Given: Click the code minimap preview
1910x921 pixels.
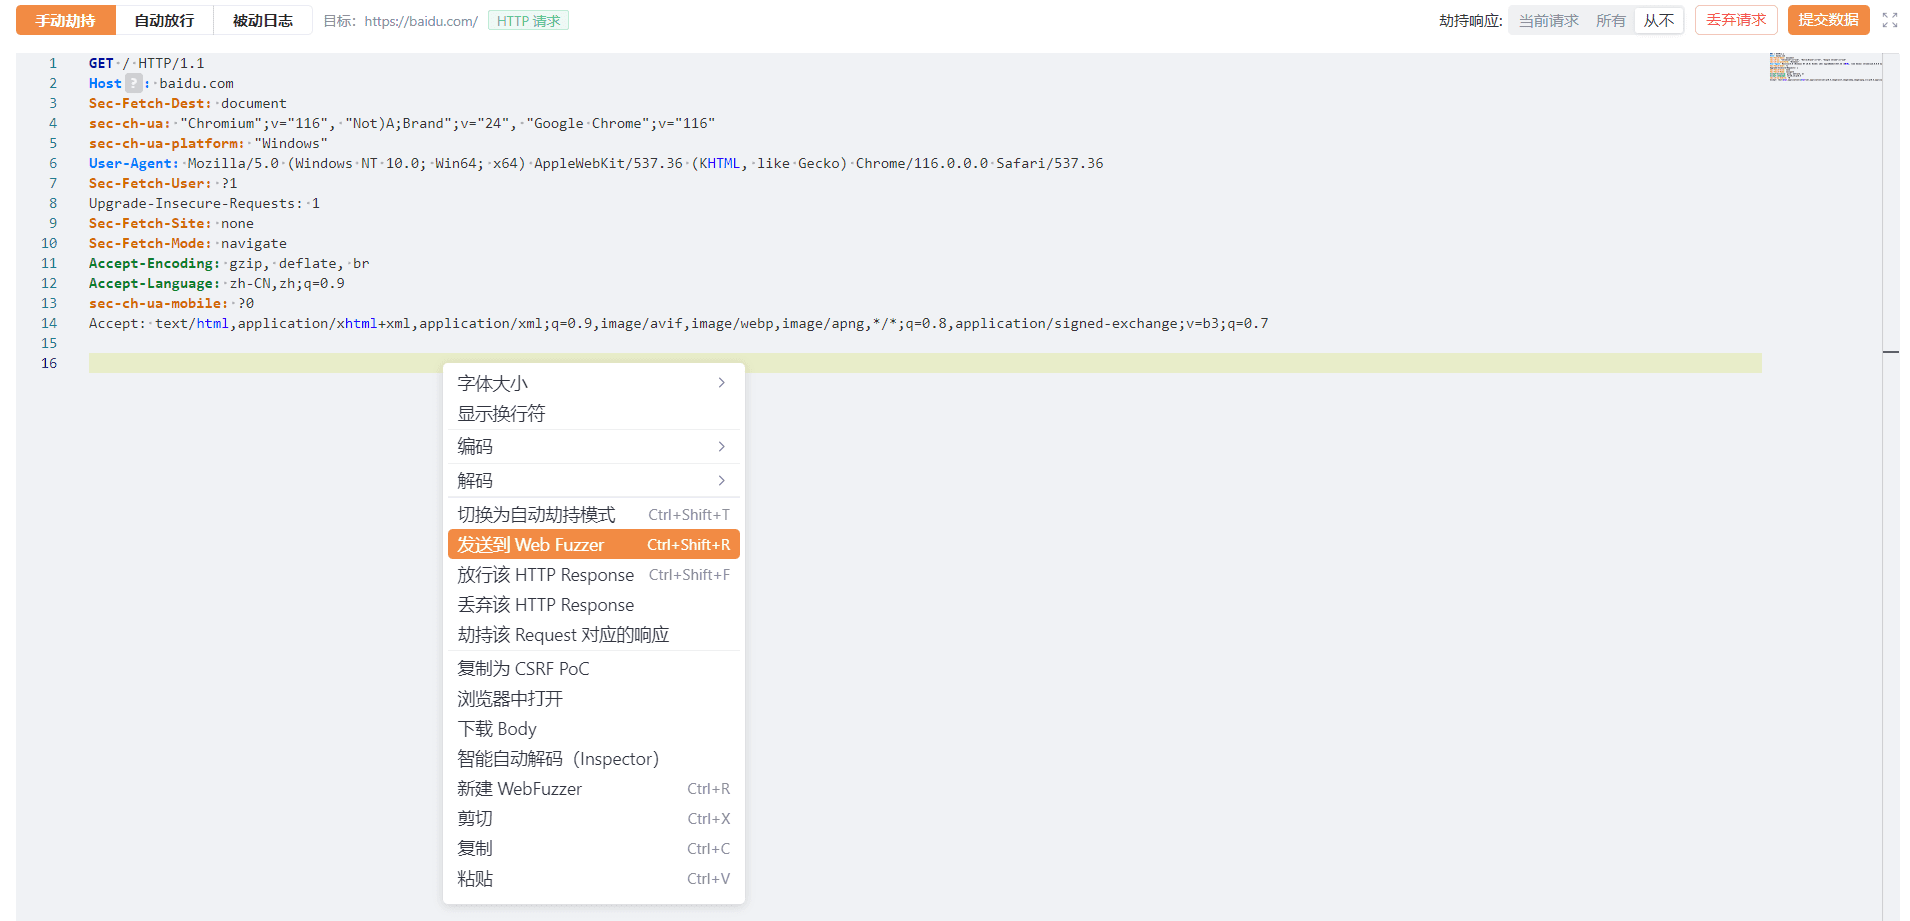Looking at the screenshot, I should pyautogui.click(x=1825, y=68).
